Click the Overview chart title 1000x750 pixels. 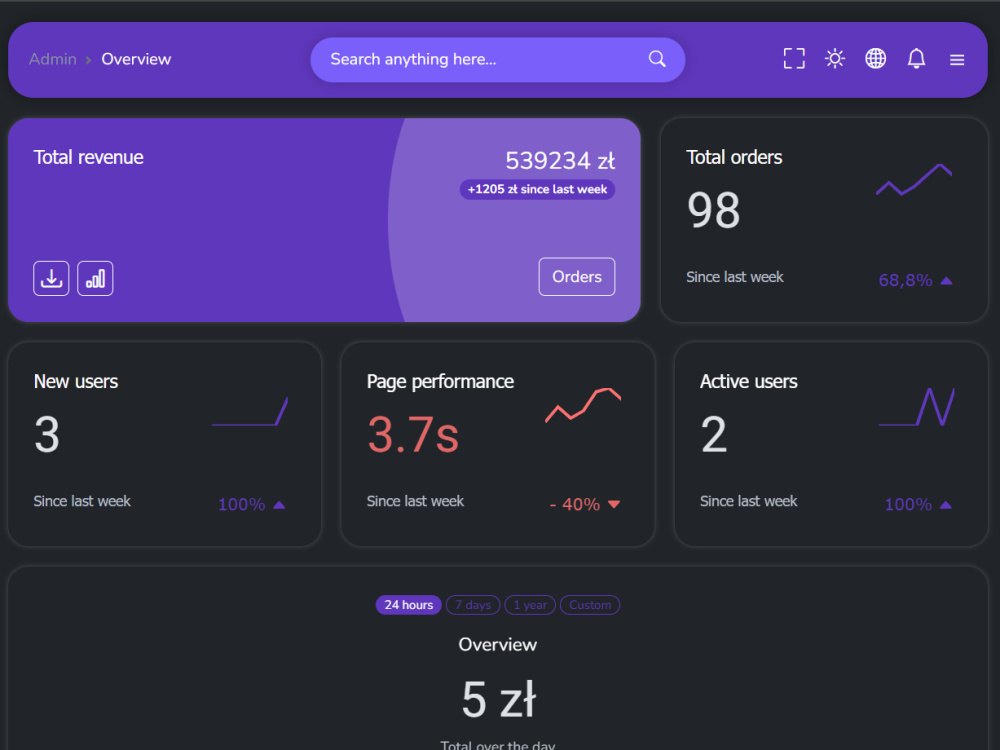tap(497, 645)
